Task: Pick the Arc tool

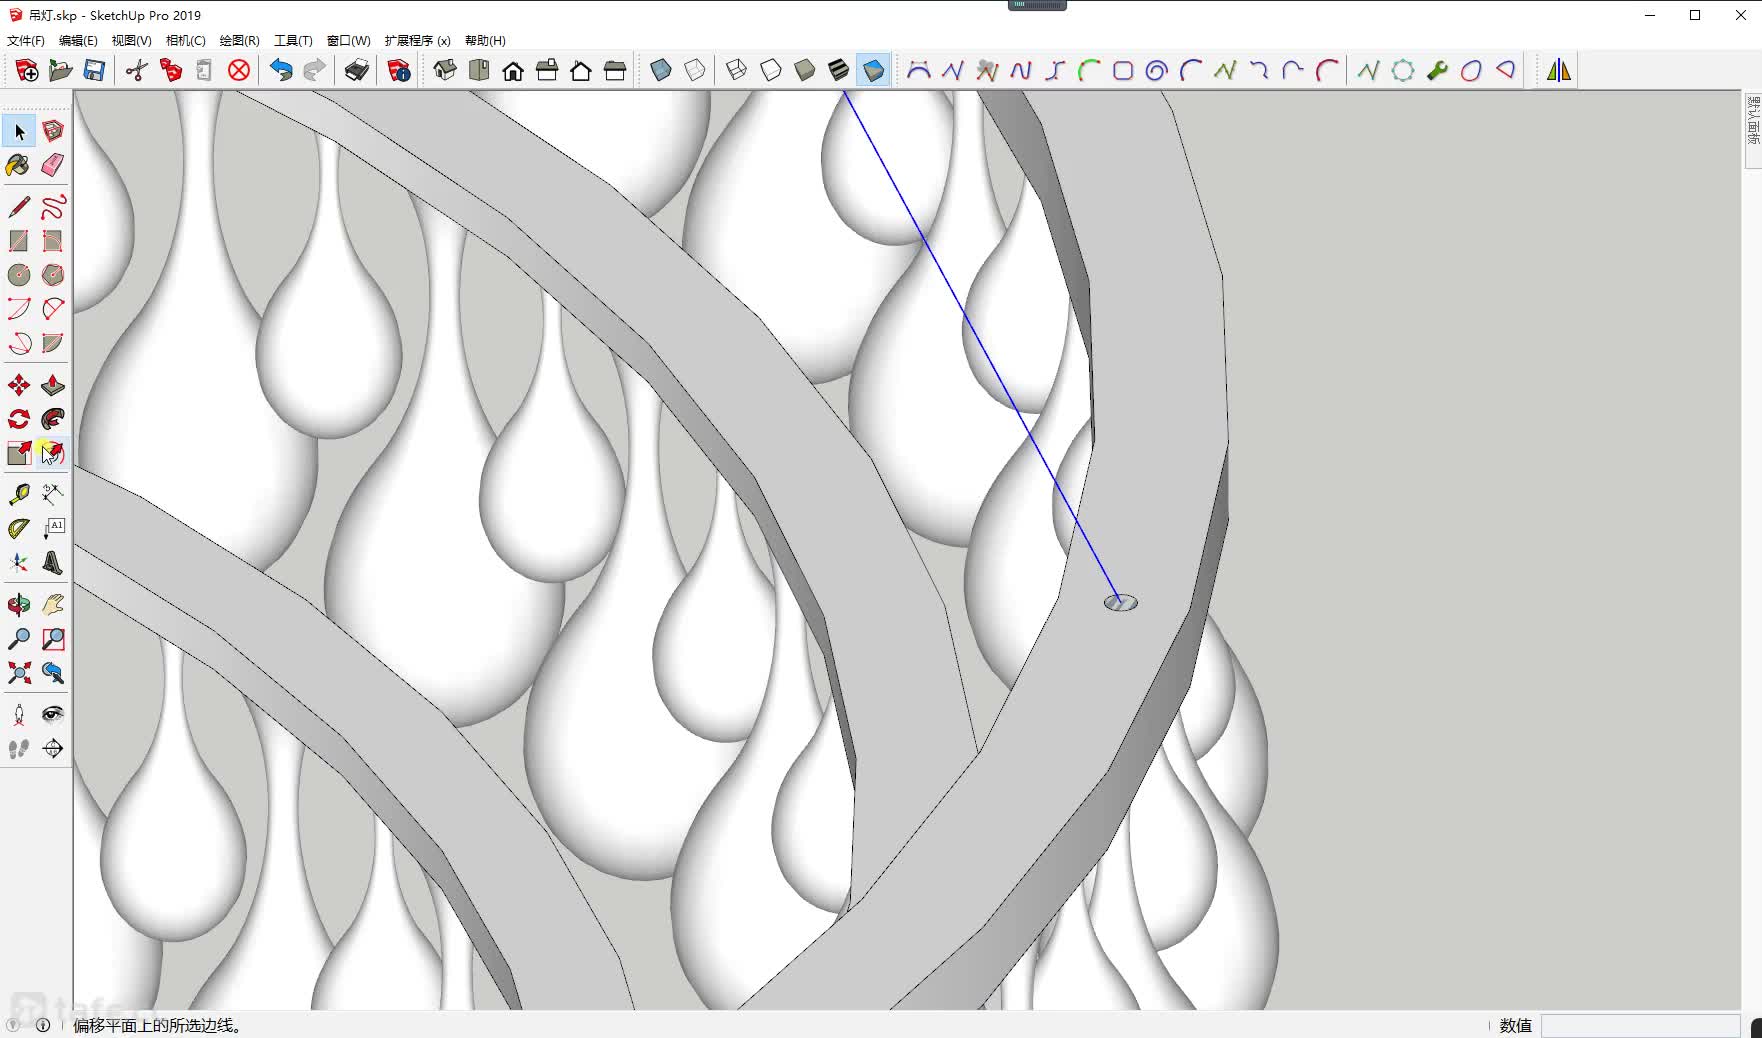Action: tap(19, 309)
